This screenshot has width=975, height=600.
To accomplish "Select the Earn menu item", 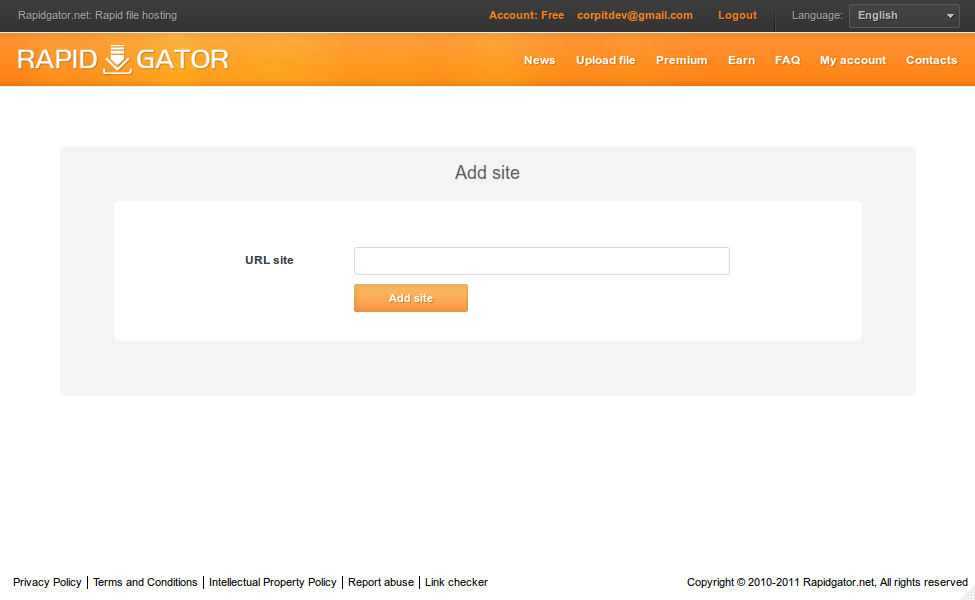I will coord(741,60).
